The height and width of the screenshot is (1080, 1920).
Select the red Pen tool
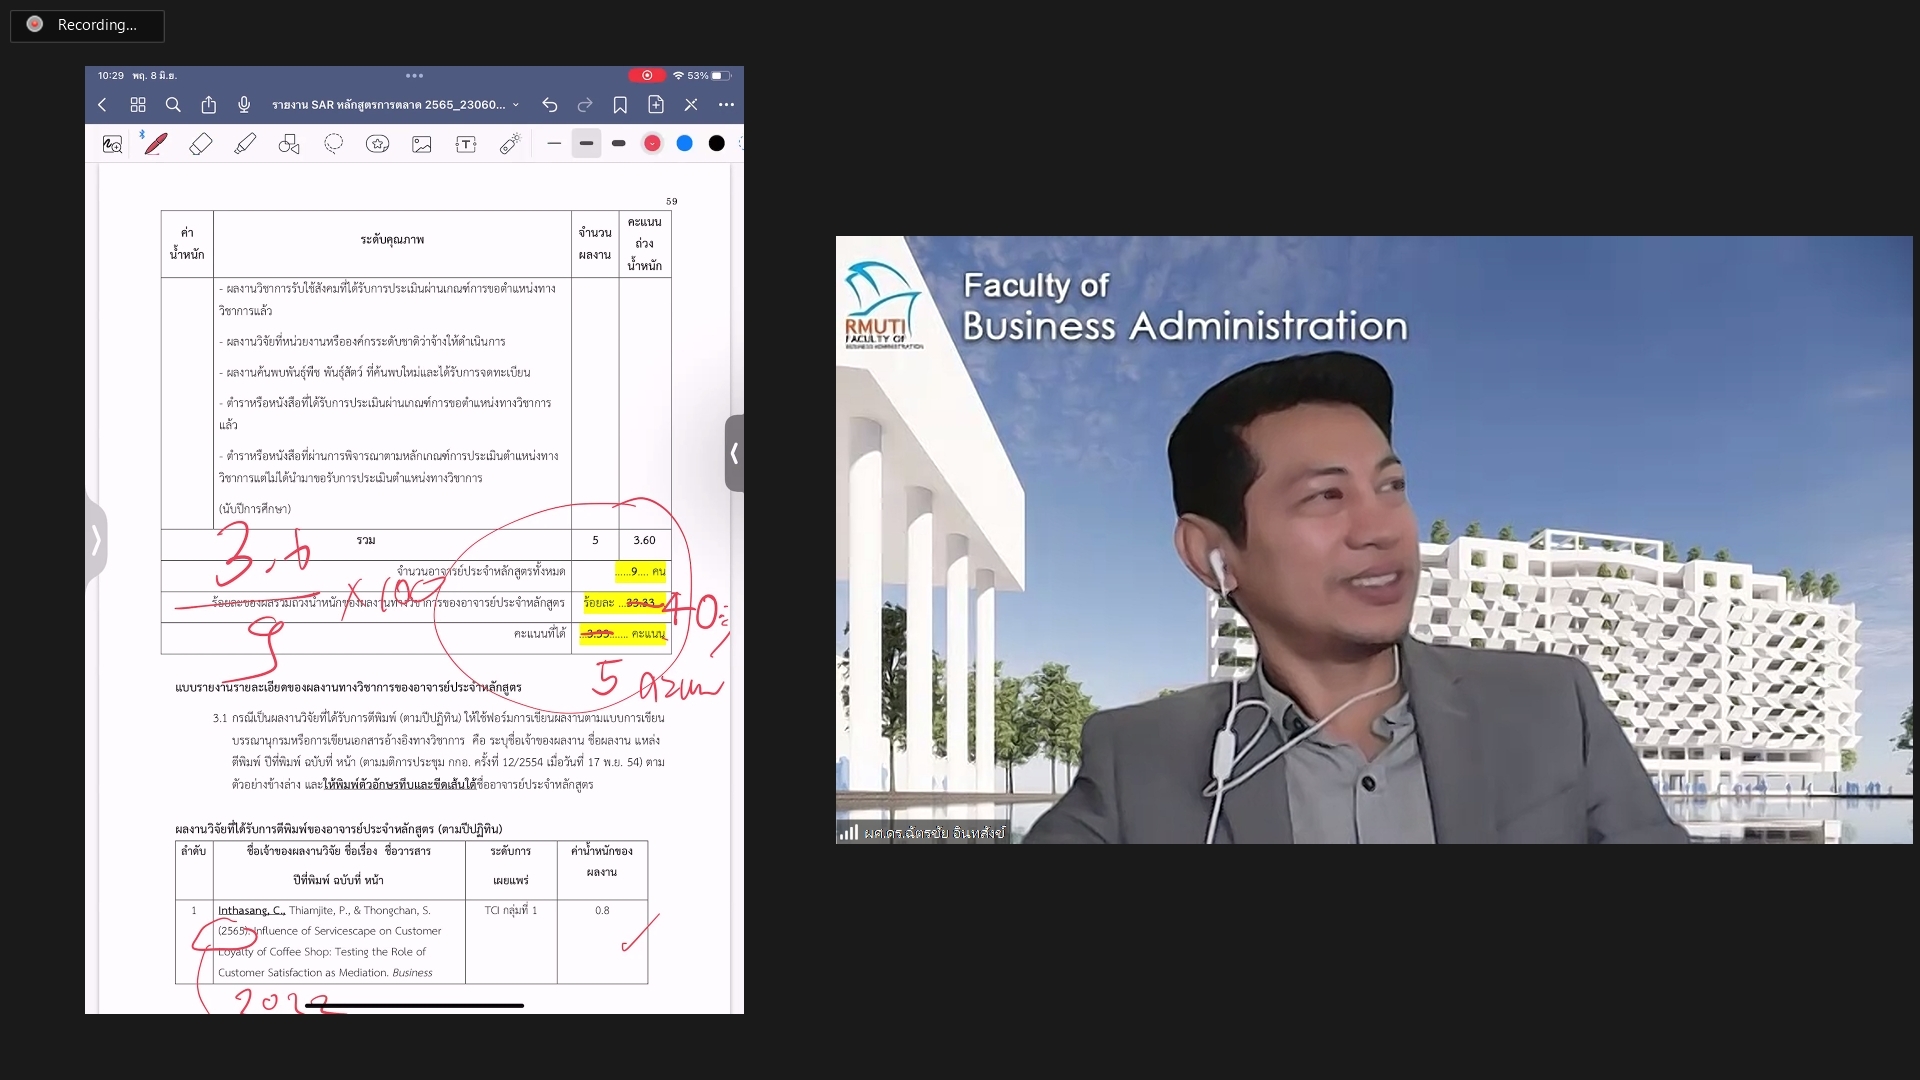point(156,144)
